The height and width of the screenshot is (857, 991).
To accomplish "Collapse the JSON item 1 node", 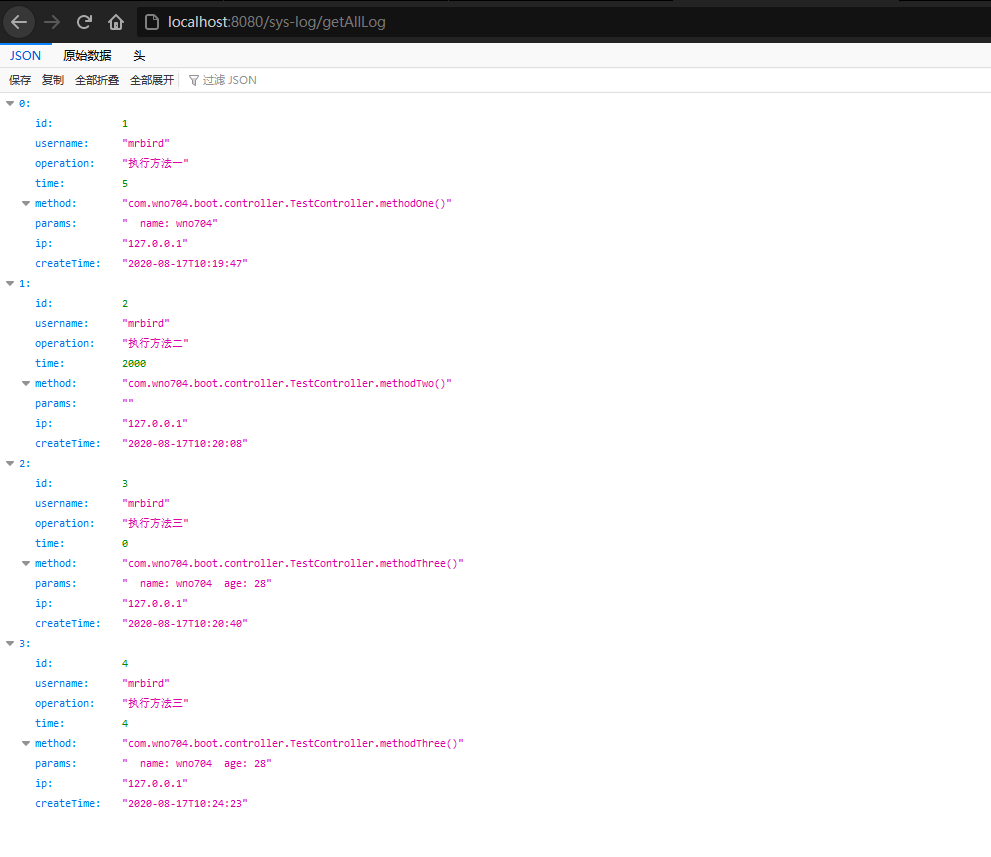I will pyautogui.click(x=10, y=283).
